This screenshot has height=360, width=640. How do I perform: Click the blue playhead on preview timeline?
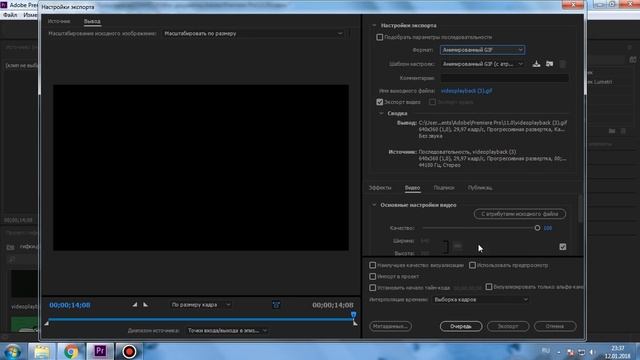tap(353, 314)
